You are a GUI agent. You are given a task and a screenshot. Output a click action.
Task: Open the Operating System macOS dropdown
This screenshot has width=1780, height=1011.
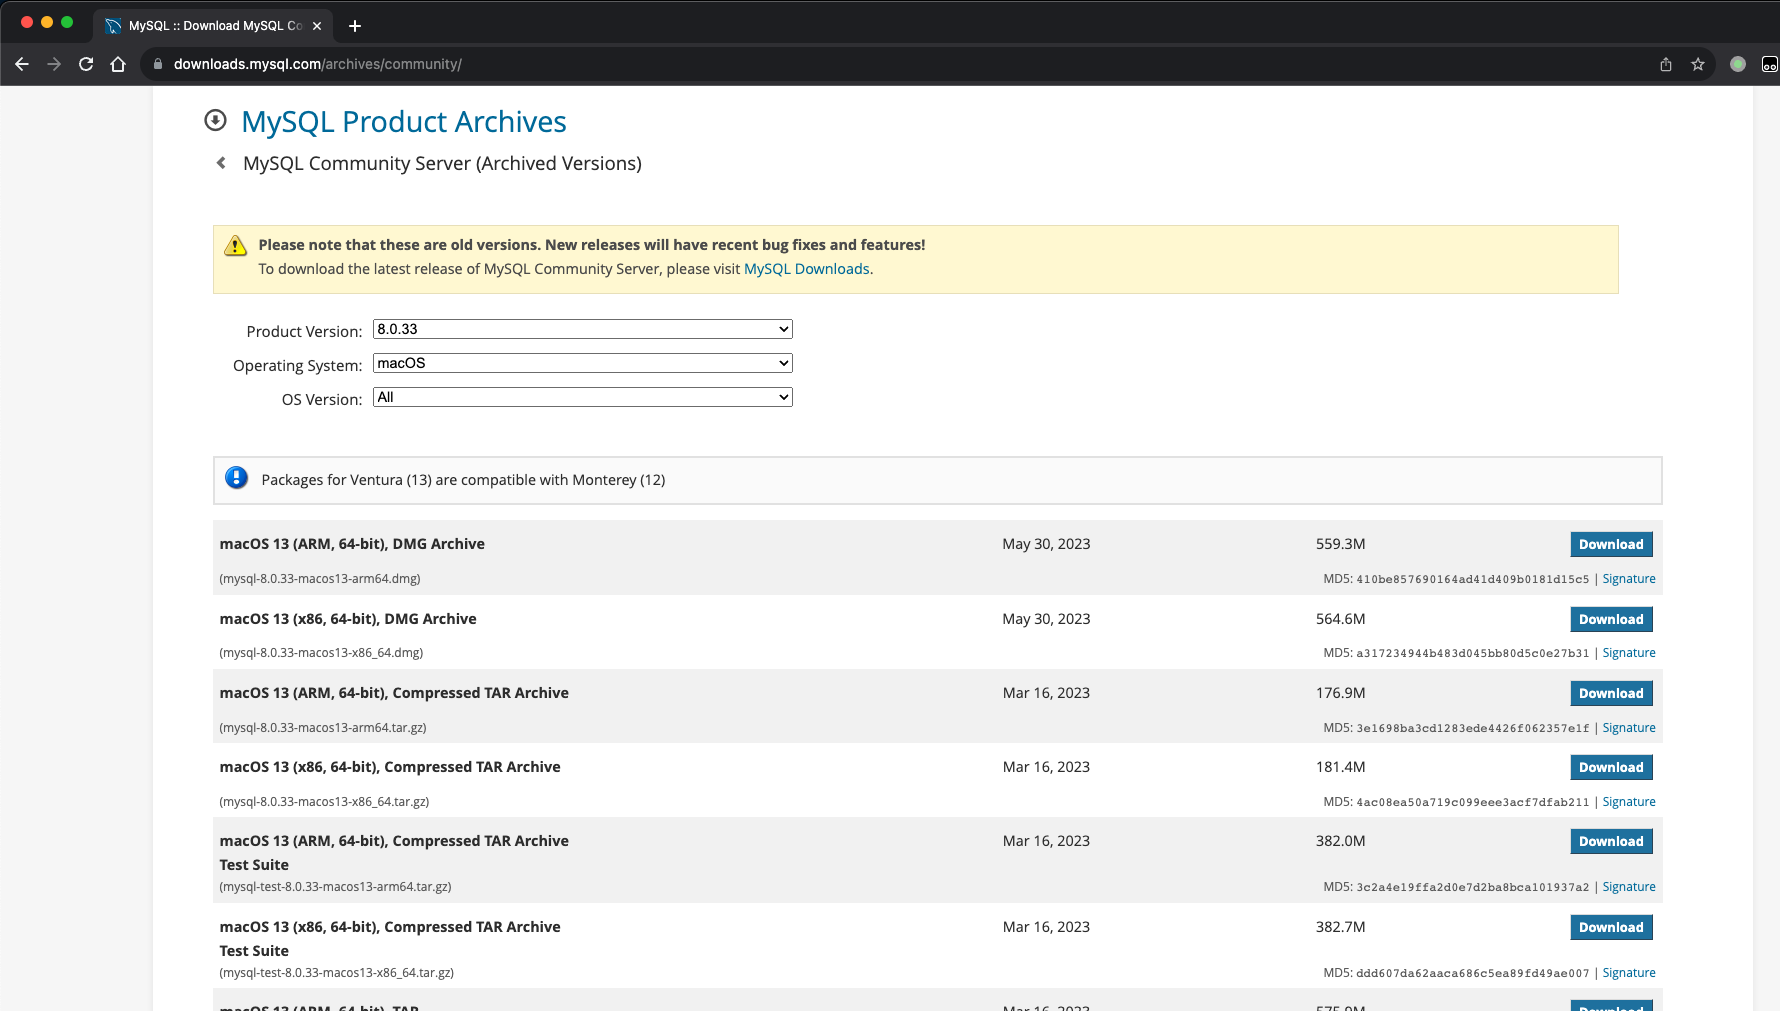tap(583, 363)
